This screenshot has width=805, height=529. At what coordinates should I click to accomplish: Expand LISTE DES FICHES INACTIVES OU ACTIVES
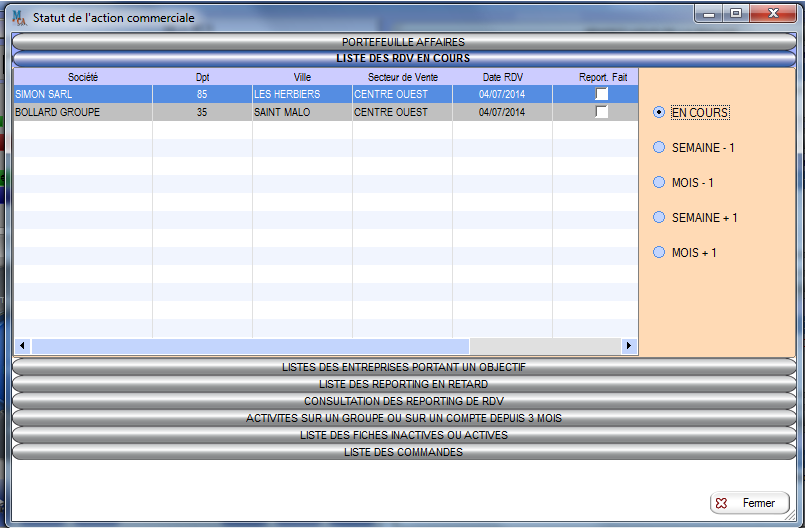[x=403, y=435]
